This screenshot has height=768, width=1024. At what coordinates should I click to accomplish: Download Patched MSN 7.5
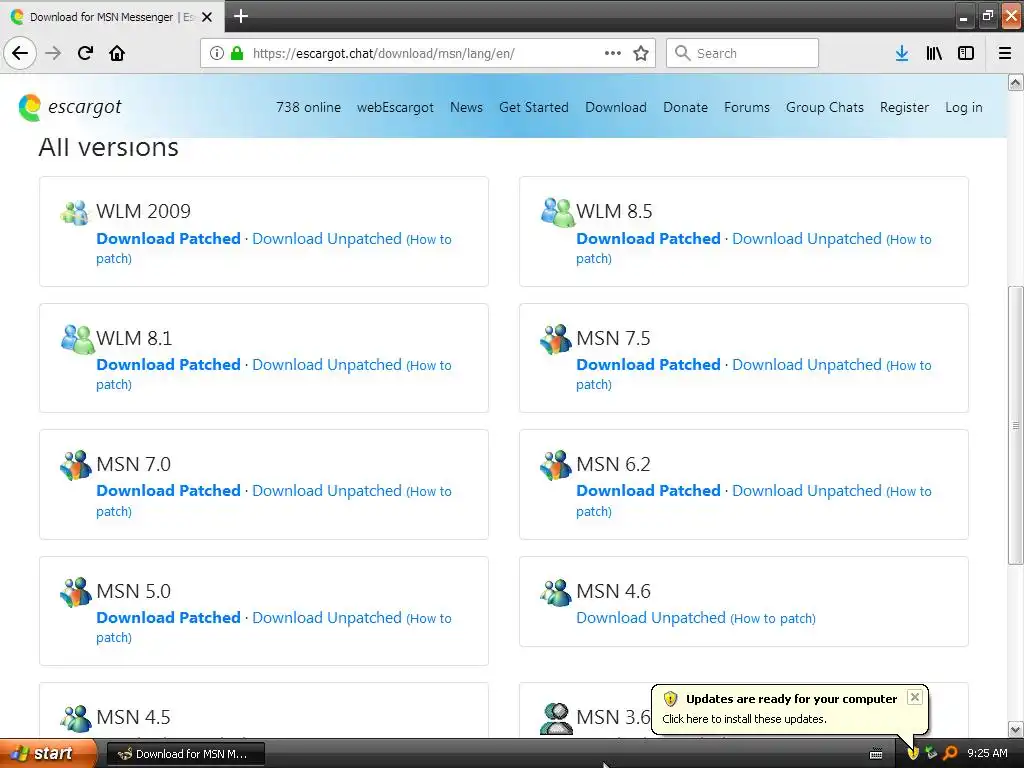click(x=648, y=364)
